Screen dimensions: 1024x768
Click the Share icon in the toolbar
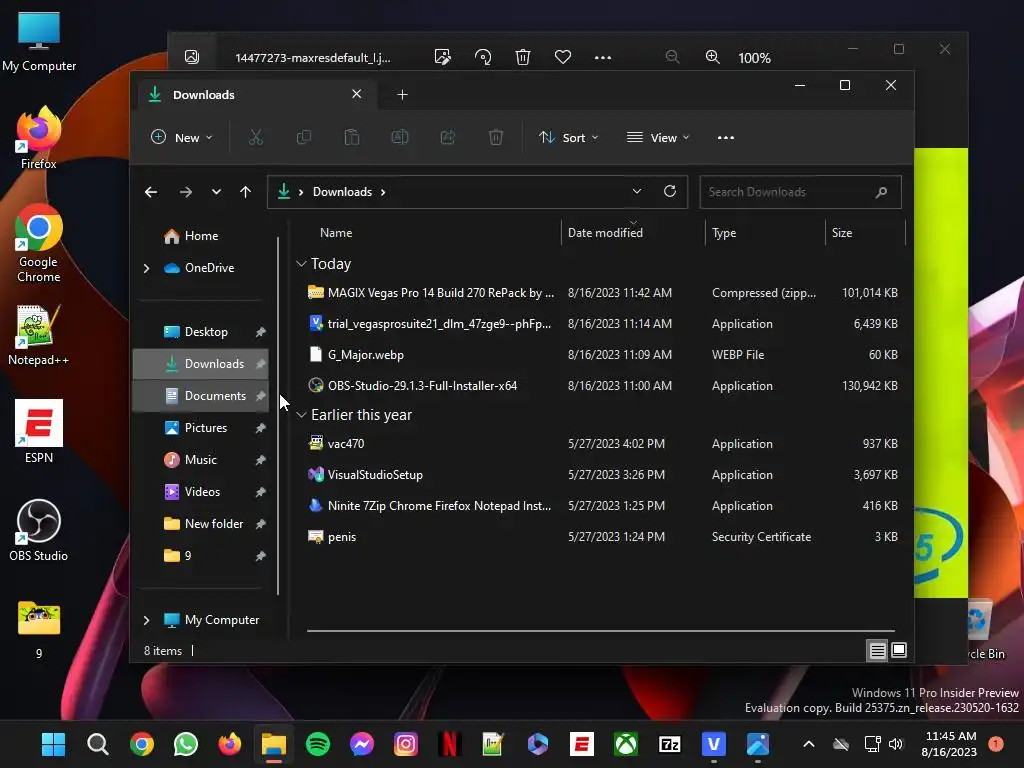[x=448, y=137]
